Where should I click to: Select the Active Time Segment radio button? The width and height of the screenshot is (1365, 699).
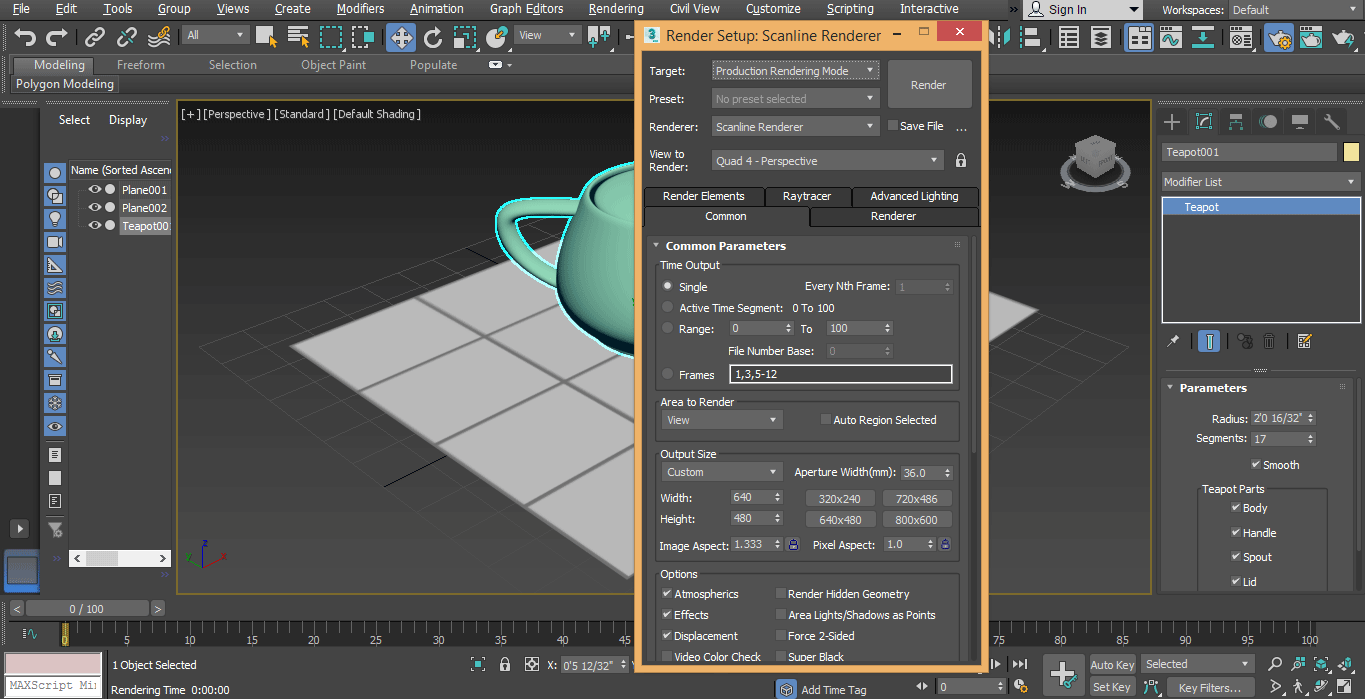(x=668, y=308)
